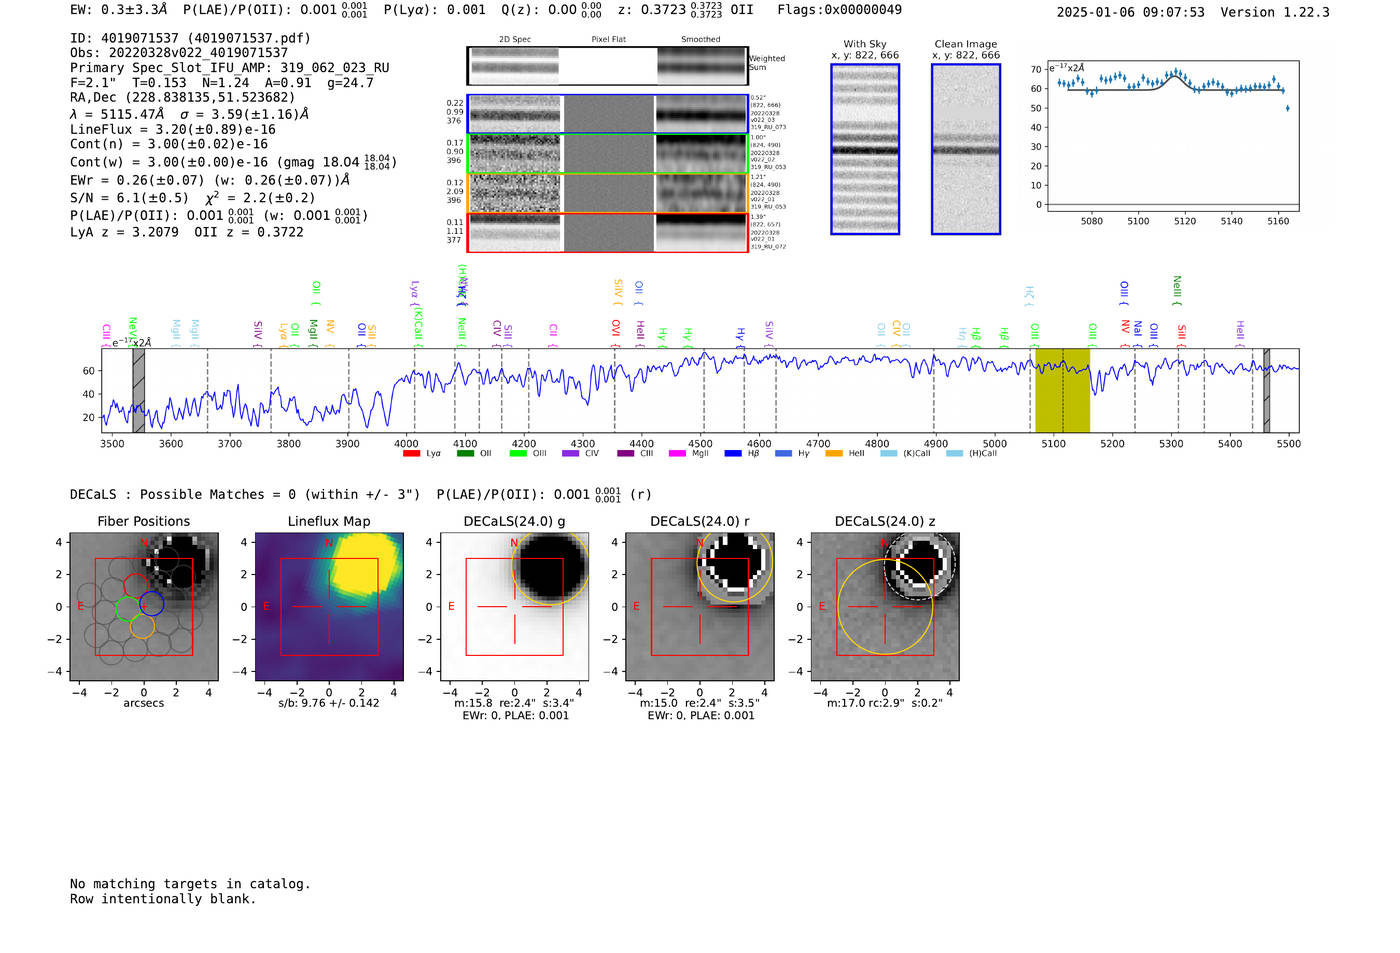Image resolution: width=1400 pixels, height=953 pixels.
Task: Select the DECaLS : Possible Matches = 0 text
Action: tap(245, 494)
